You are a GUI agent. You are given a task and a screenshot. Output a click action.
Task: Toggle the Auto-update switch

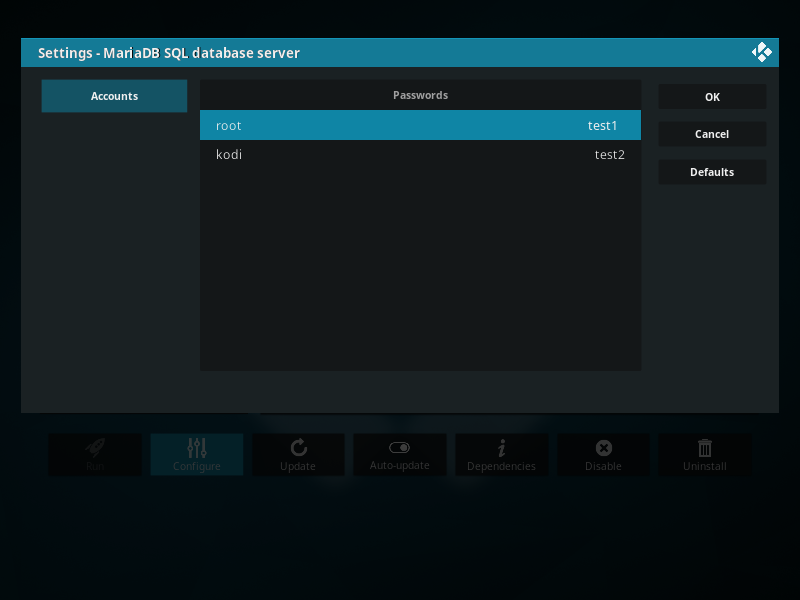(399, 448)
